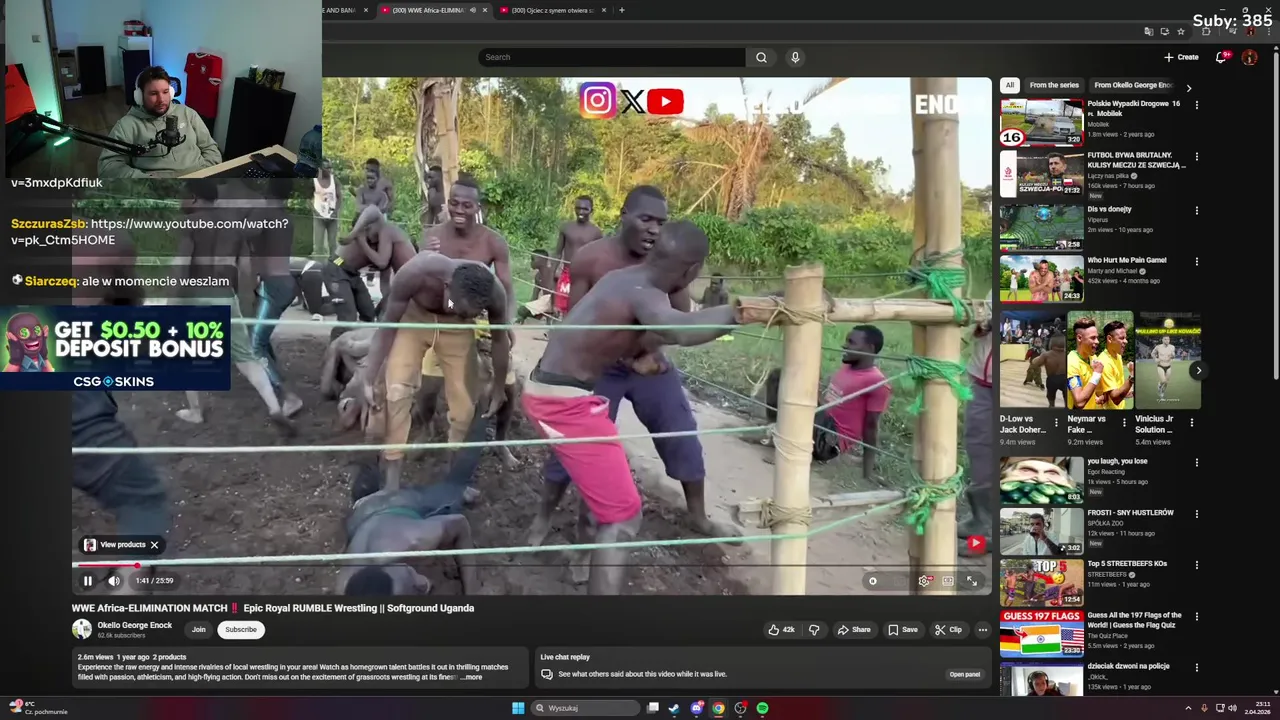Screen dimensions: 1280x720
Task: Open Okello George Enock channel link
Action: (x=135, y=625)
